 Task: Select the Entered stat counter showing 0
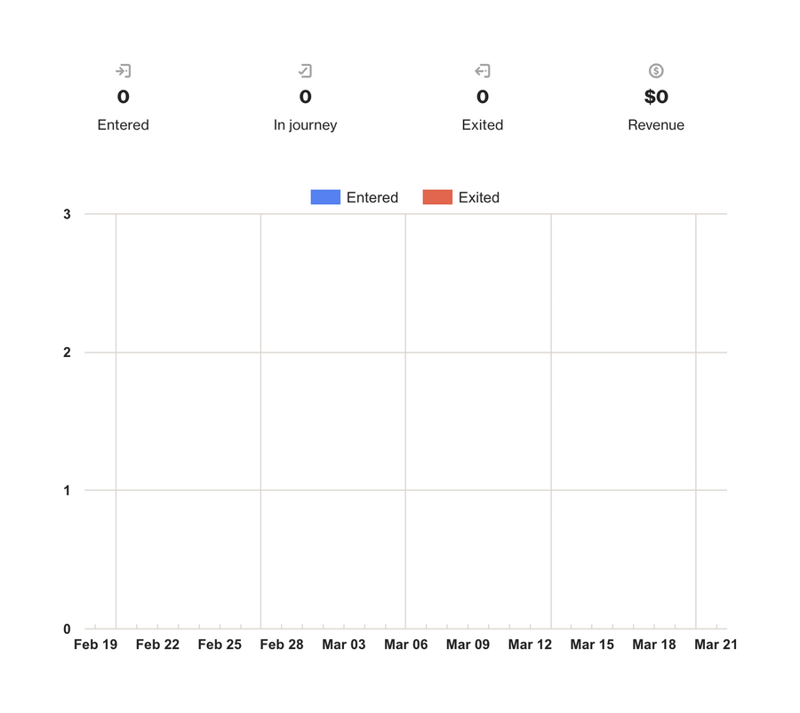(124, 97)
